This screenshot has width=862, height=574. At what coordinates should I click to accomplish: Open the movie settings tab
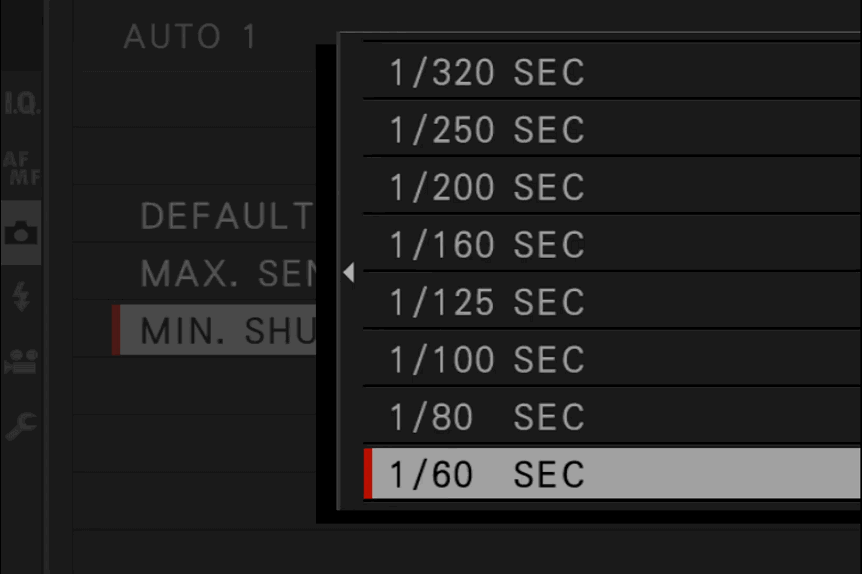(21, 361)
